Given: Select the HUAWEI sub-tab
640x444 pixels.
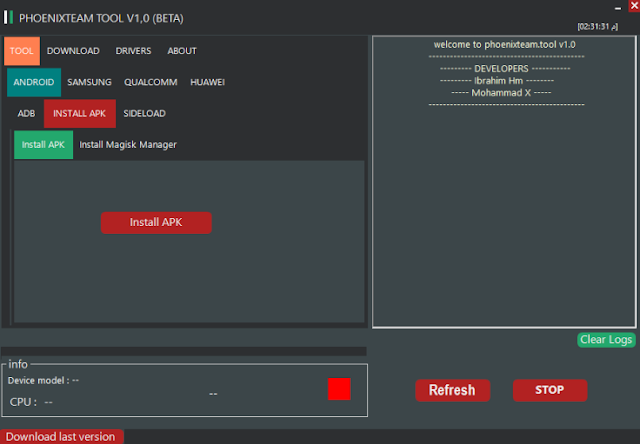Looking at the screenshot, I should coord(207,82).
